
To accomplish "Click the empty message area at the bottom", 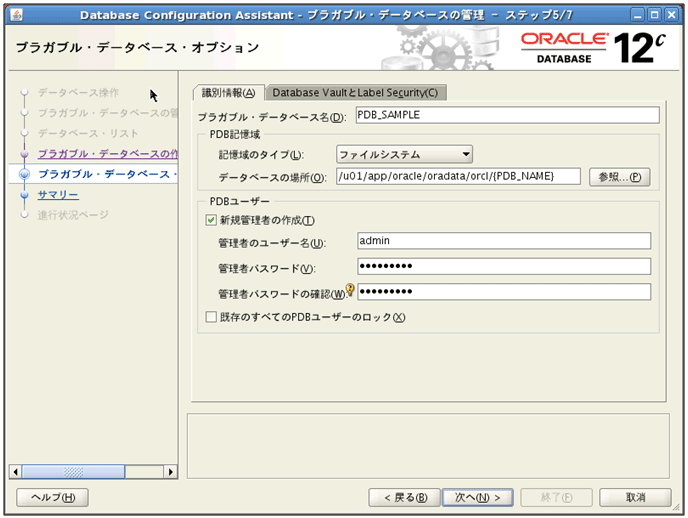I will [428, 446].
